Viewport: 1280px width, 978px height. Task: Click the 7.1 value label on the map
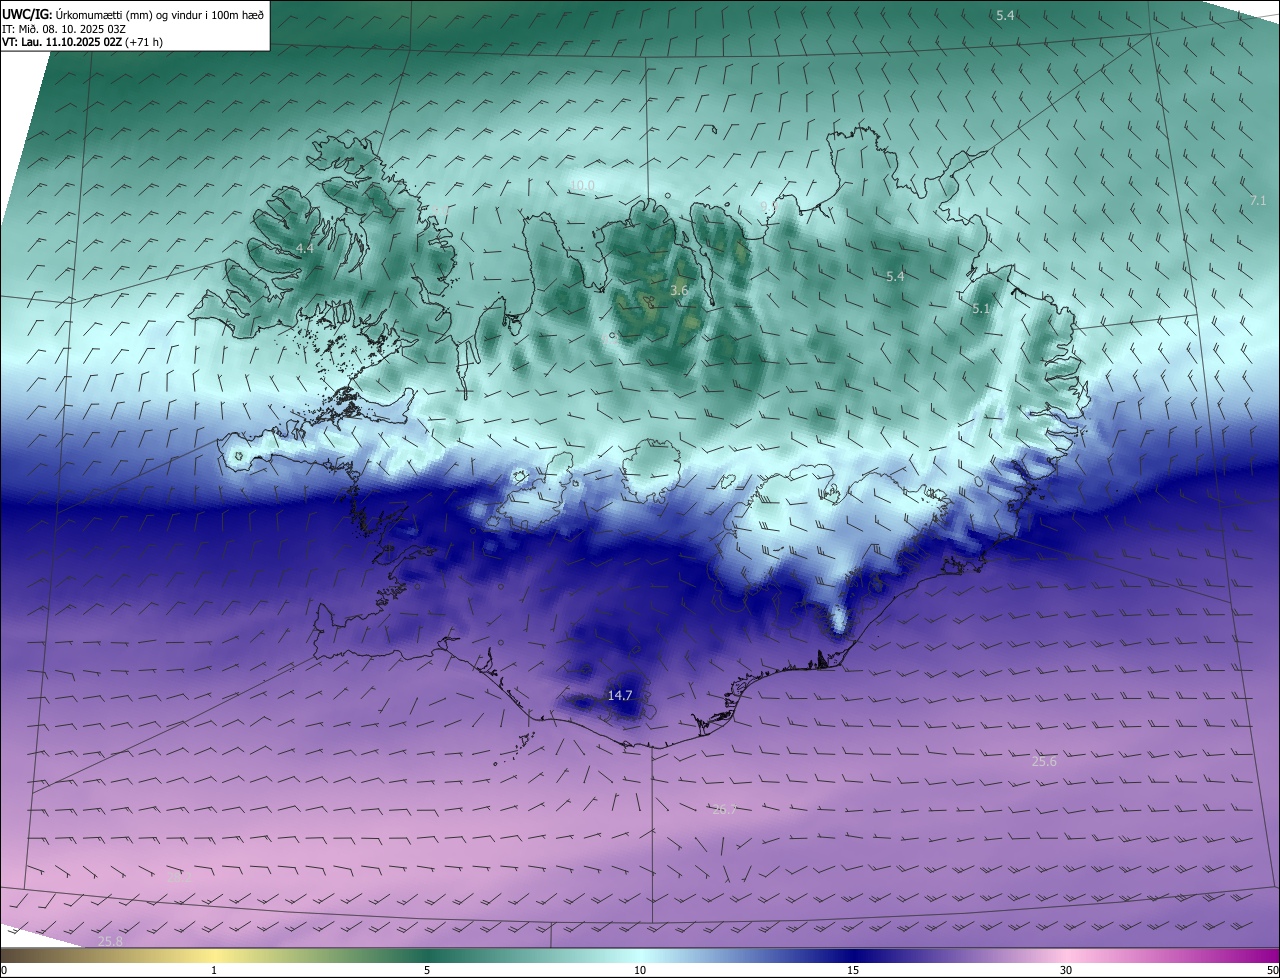tap(1258, 201)
